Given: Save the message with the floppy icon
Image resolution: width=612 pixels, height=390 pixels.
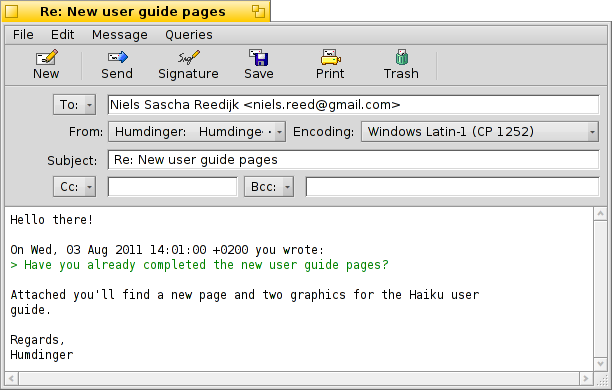Looking at the screenshot, I should [x=259, y=57].
